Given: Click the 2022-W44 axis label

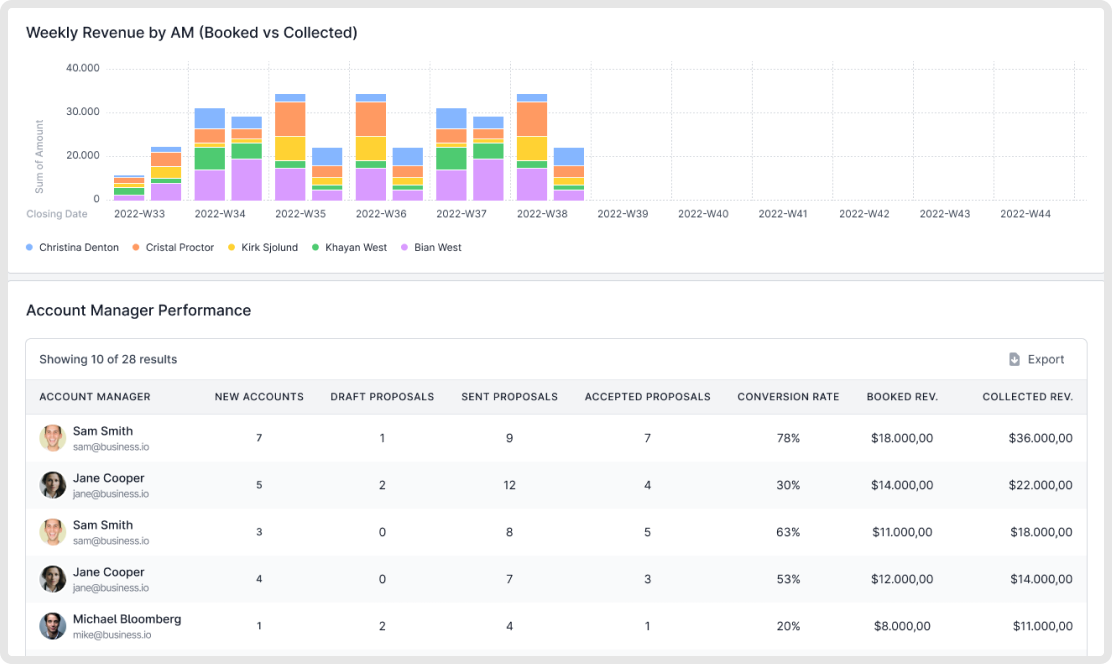Looking at the screenshot, I should 1025,214.
